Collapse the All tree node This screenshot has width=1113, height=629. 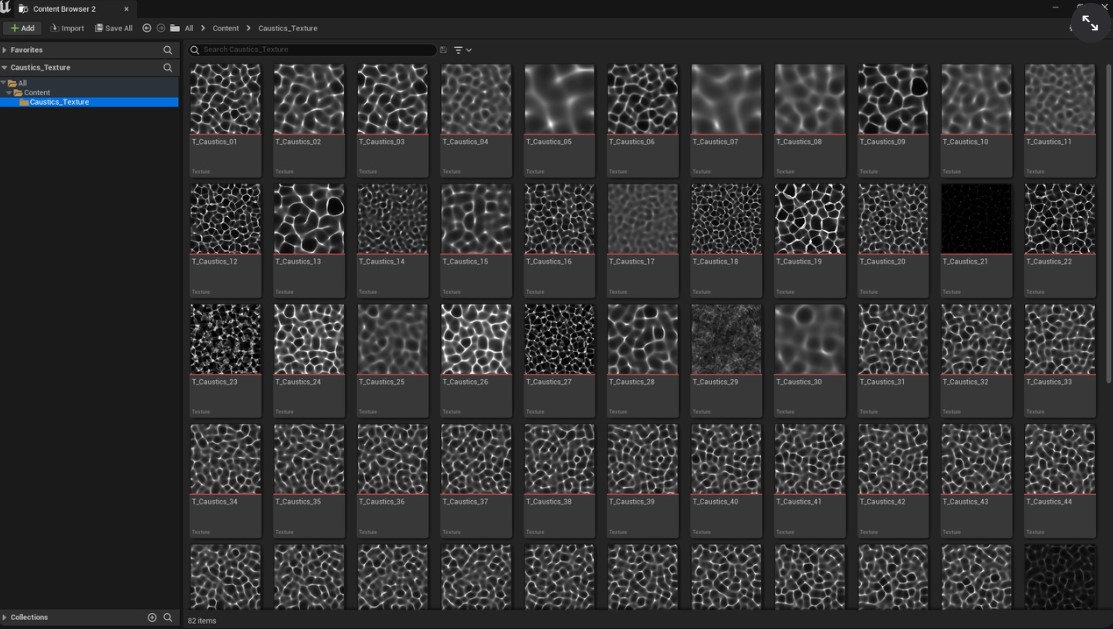(x=4, y=83)
